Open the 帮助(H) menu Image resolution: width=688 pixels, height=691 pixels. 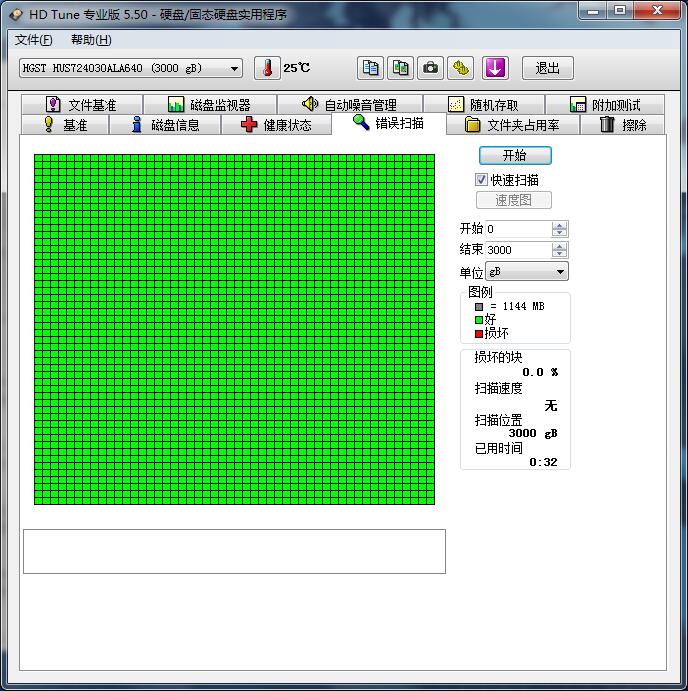(x=91, y=40)
